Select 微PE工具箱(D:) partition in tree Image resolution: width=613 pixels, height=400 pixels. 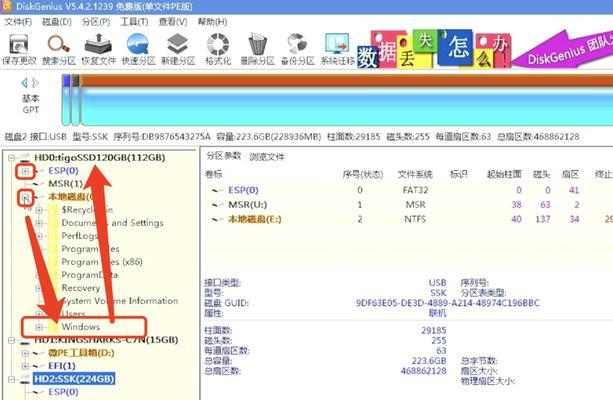[x=81, y=353]
